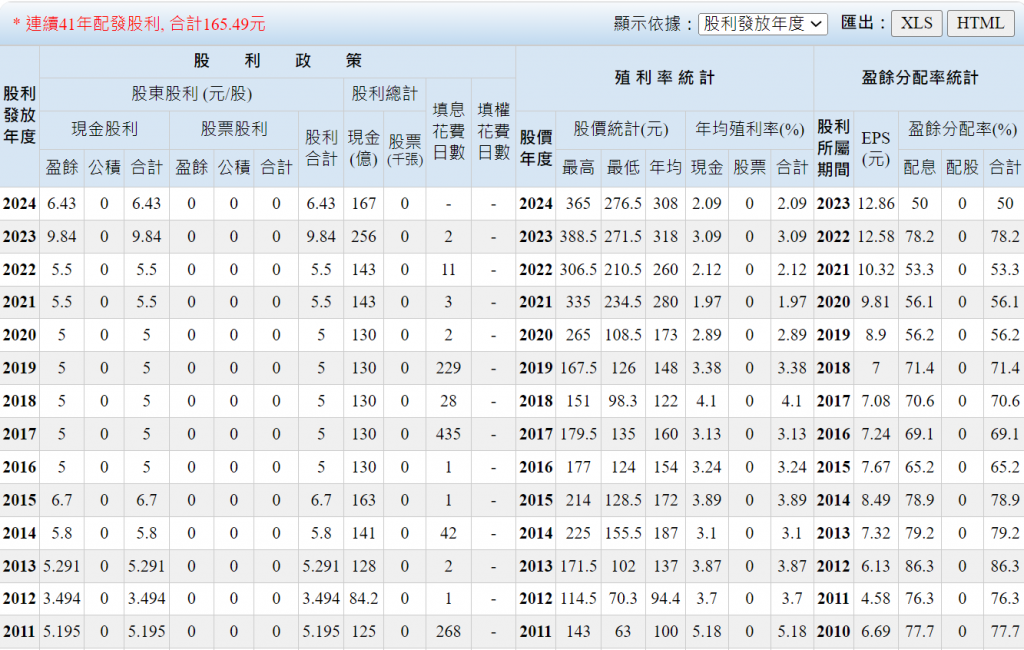Image resolution: width=1024 pixels, height=650 pixels.
Task: Select the 股票股利 sub-header
Action: click(233, 129)
